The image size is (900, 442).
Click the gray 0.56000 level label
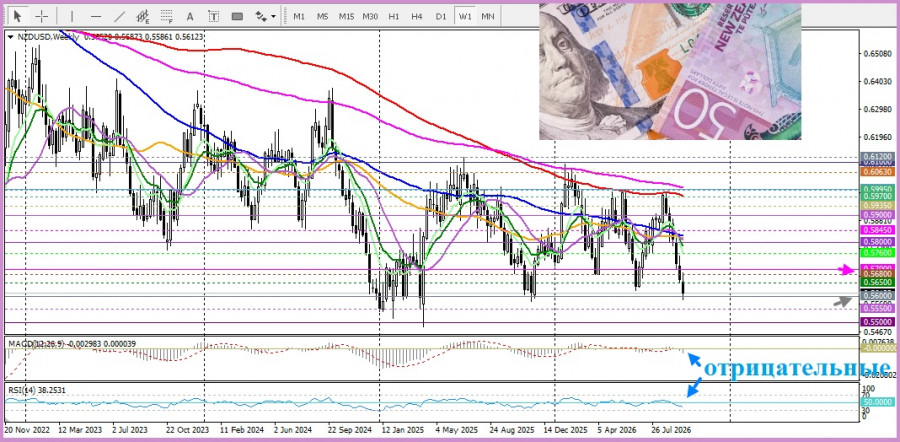point(878,294)
